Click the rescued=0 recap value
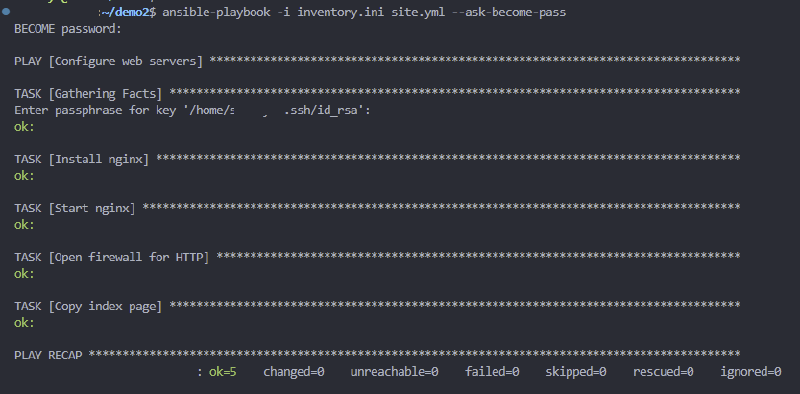800x394 pixels. (663, 372)
